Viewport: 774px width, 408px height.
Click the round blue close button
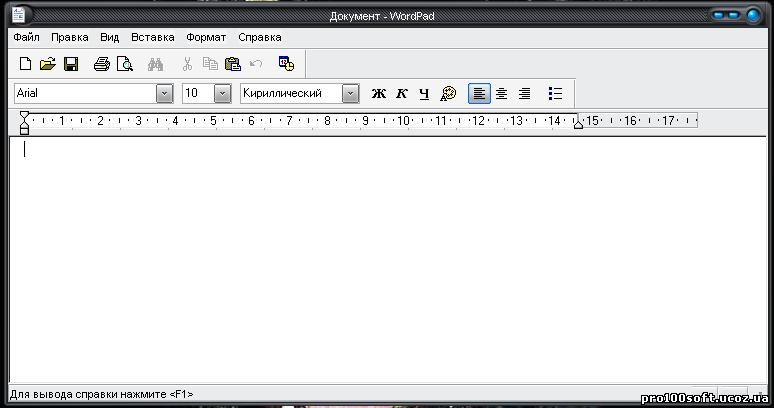click(754, 16)
